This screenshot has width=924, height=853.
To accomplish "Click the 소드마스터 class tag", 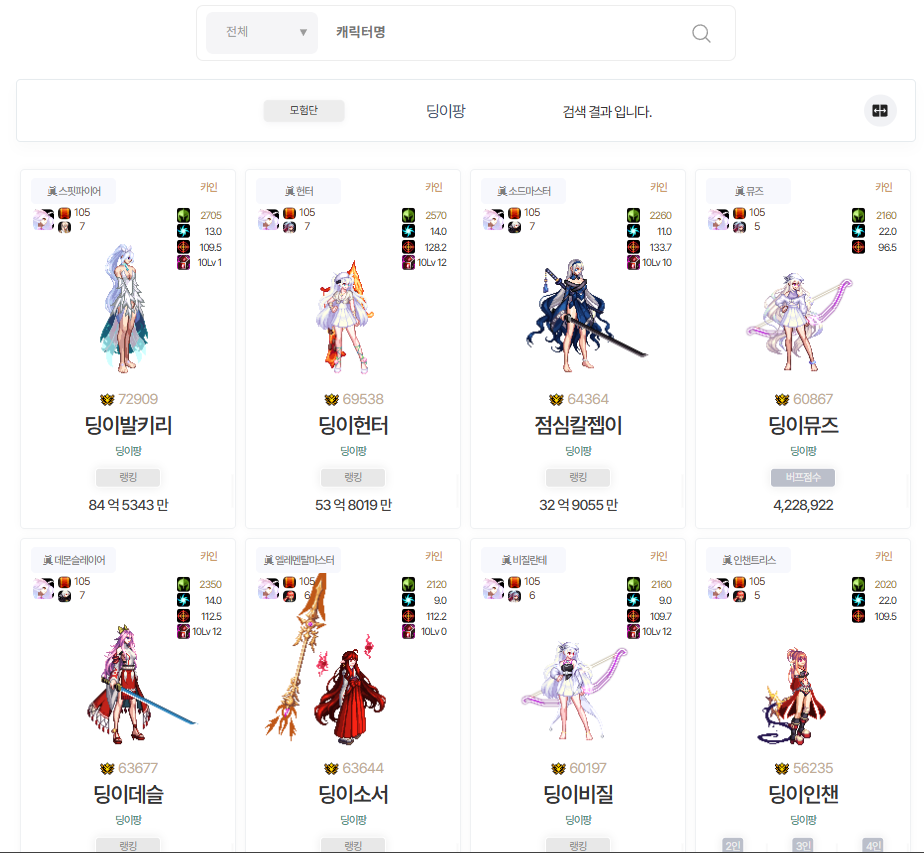I will point(523,191).
